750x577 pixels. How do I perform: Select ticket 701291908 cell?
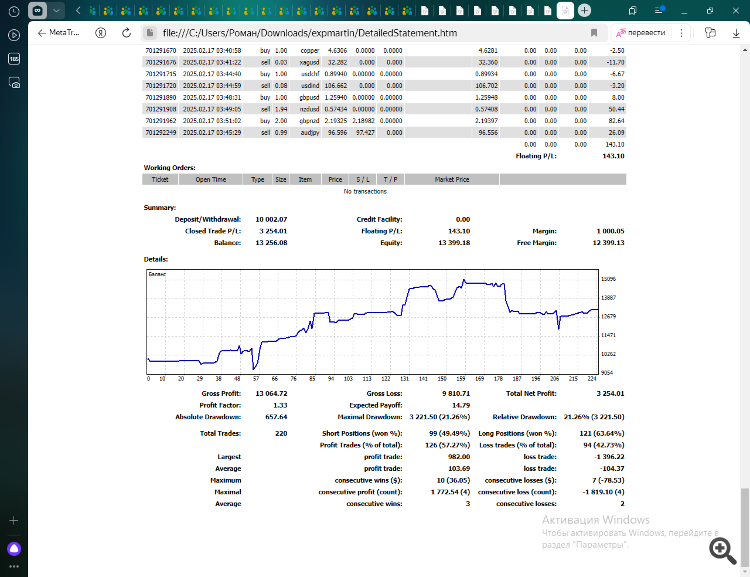[x=160, y=109]
